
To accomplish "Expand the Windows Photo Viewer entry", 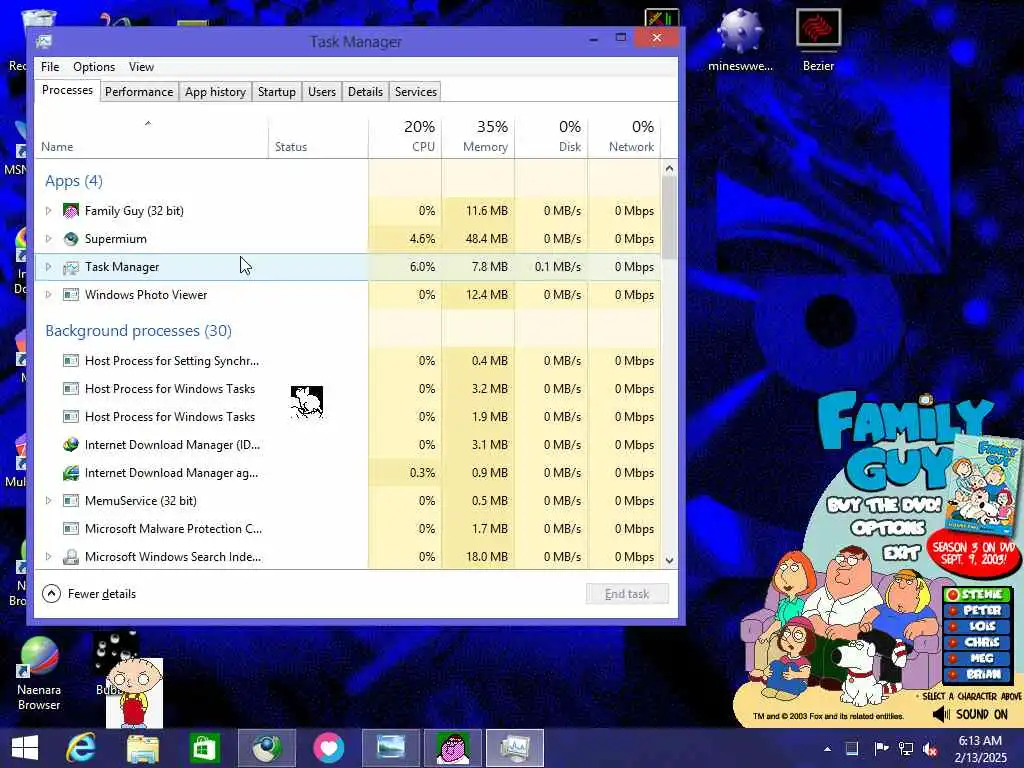I will 48,295.
